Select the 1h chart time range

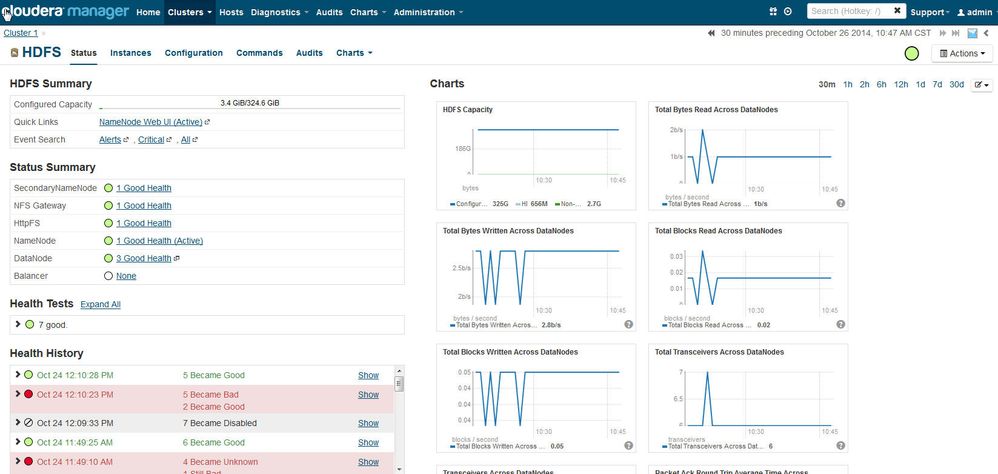tap(848, 85)
